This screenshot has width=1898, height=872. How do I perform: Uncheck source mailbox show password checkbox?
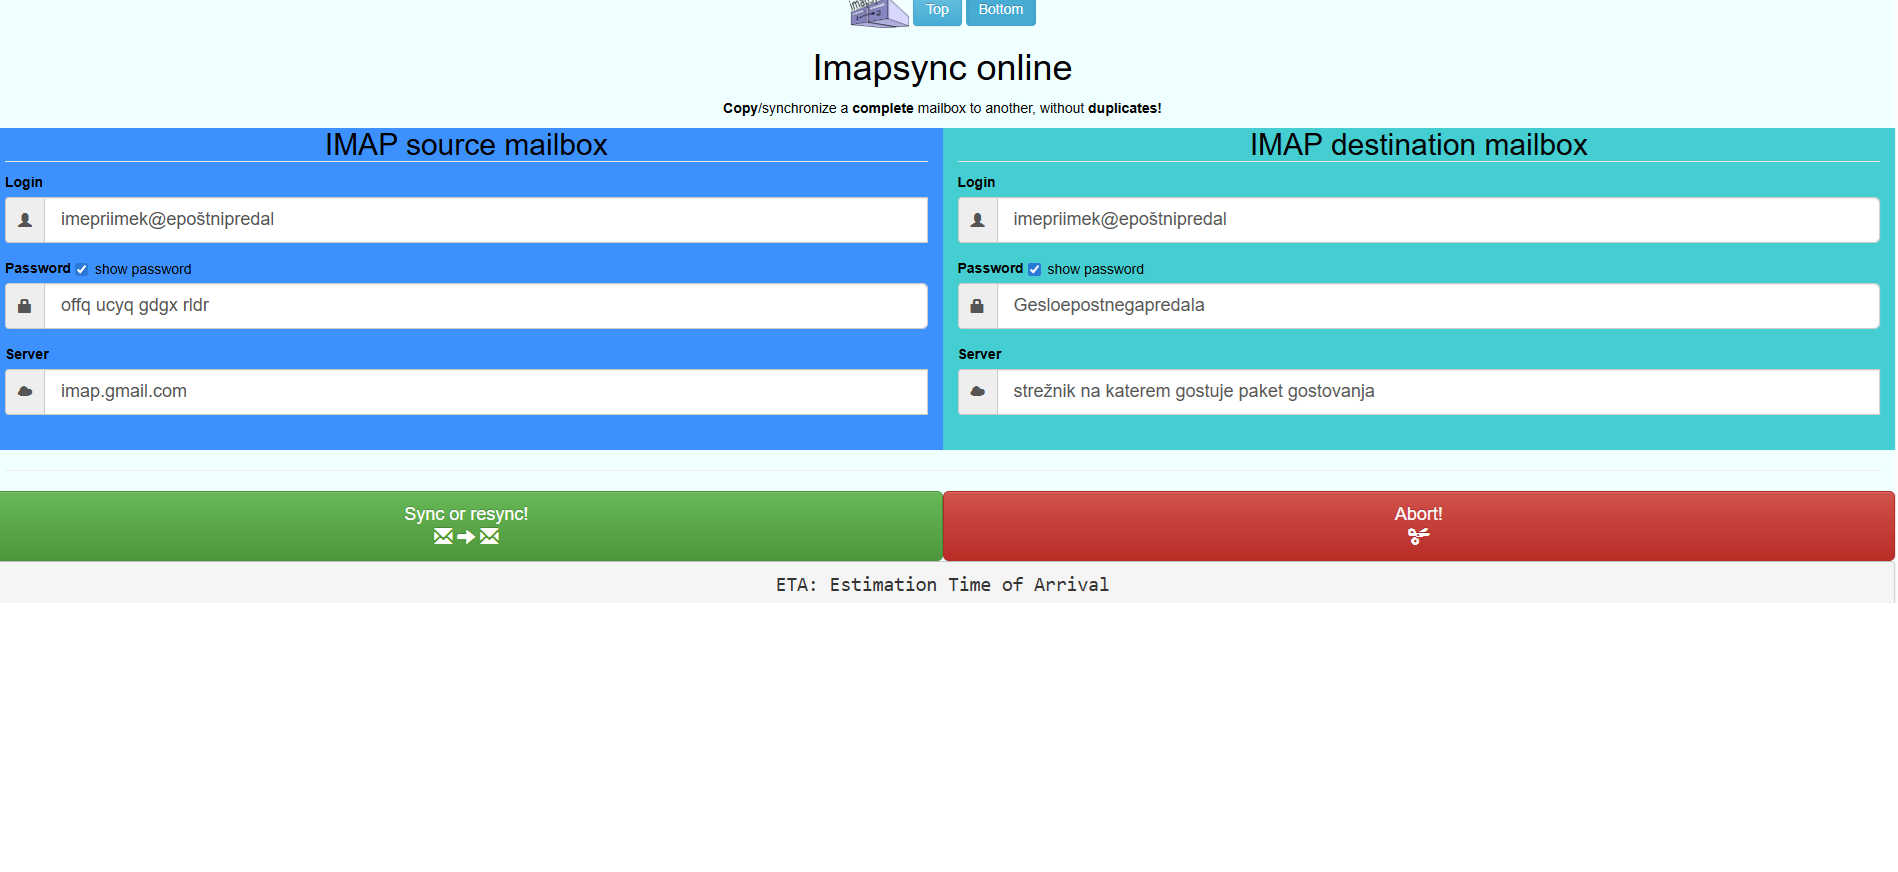point(82,270)
